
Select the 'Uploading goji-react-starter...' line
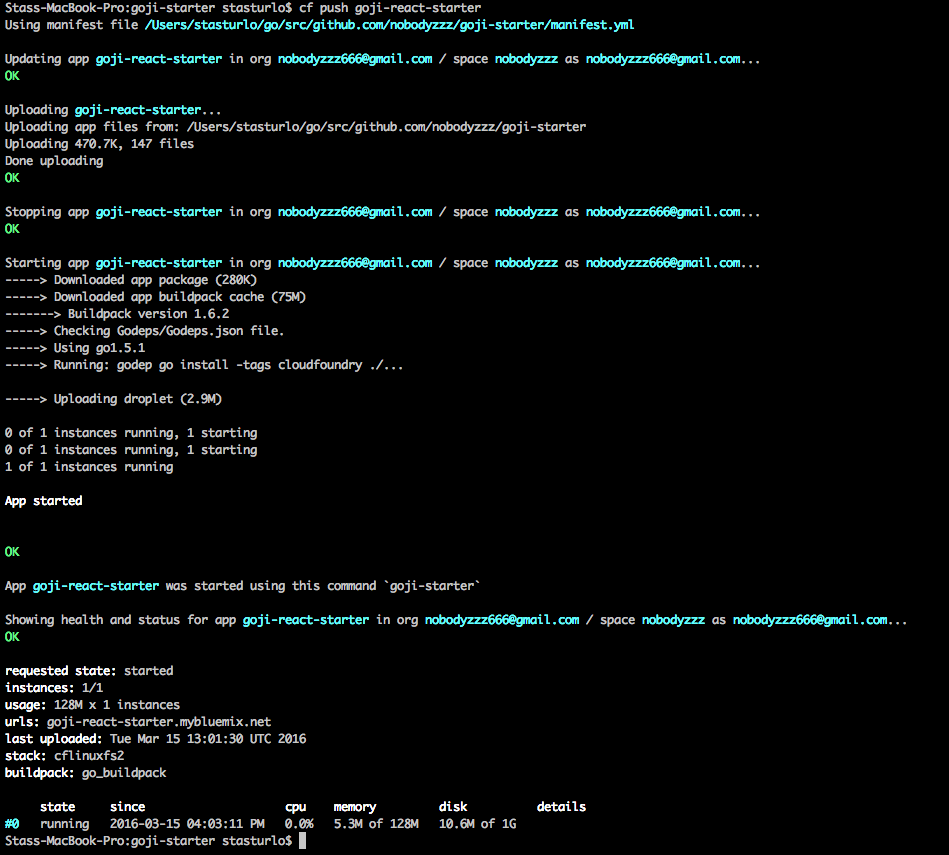(x=113, y=110)
